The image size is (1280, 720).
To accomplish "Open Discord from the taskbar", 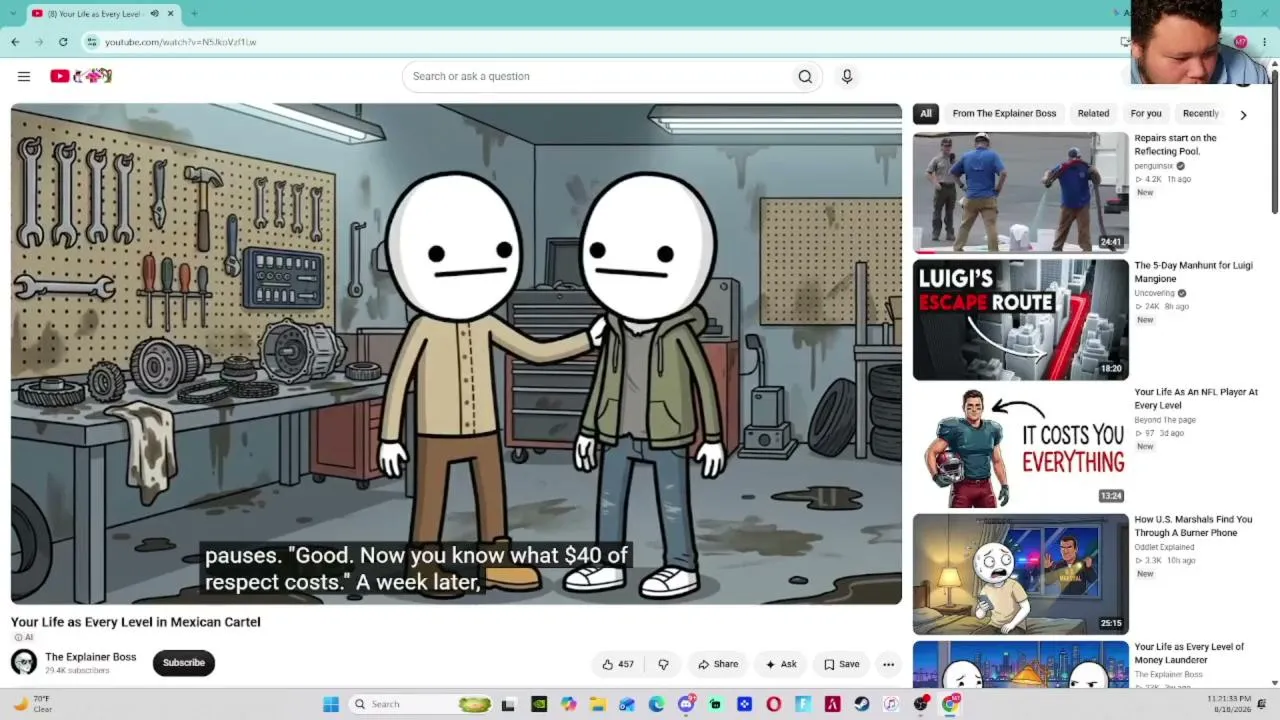I will tap(686, 704).
